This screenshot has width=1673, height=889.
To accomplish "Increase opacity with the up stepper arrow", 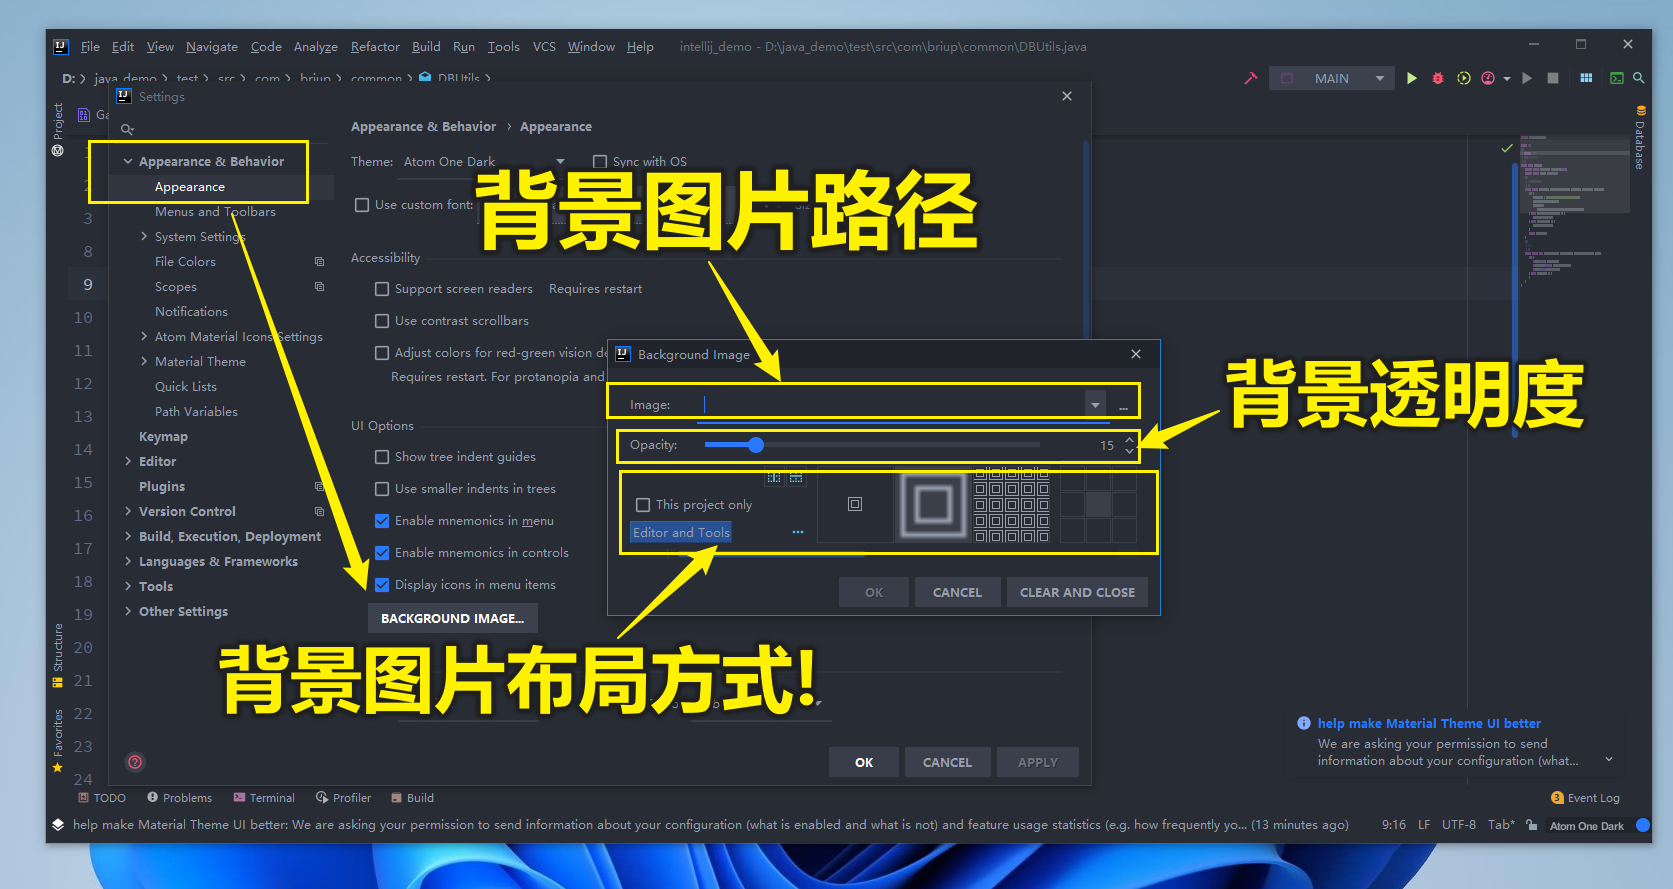I will click(x=1129, y=439).
